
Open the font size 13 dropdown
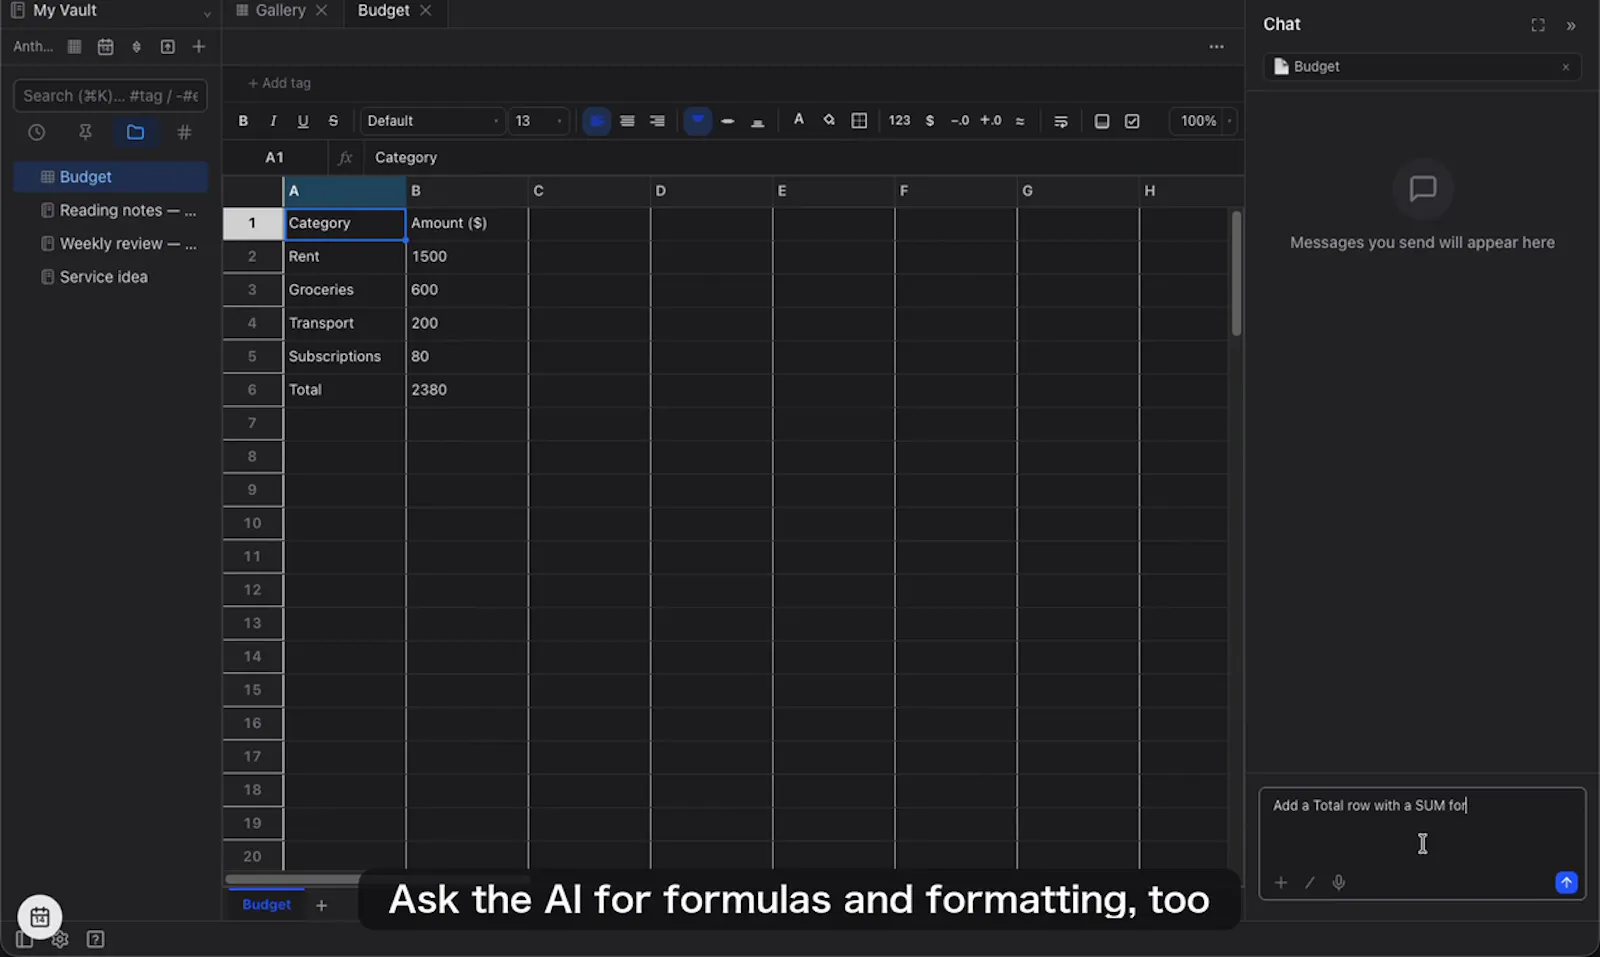click(x=539, y=121)
